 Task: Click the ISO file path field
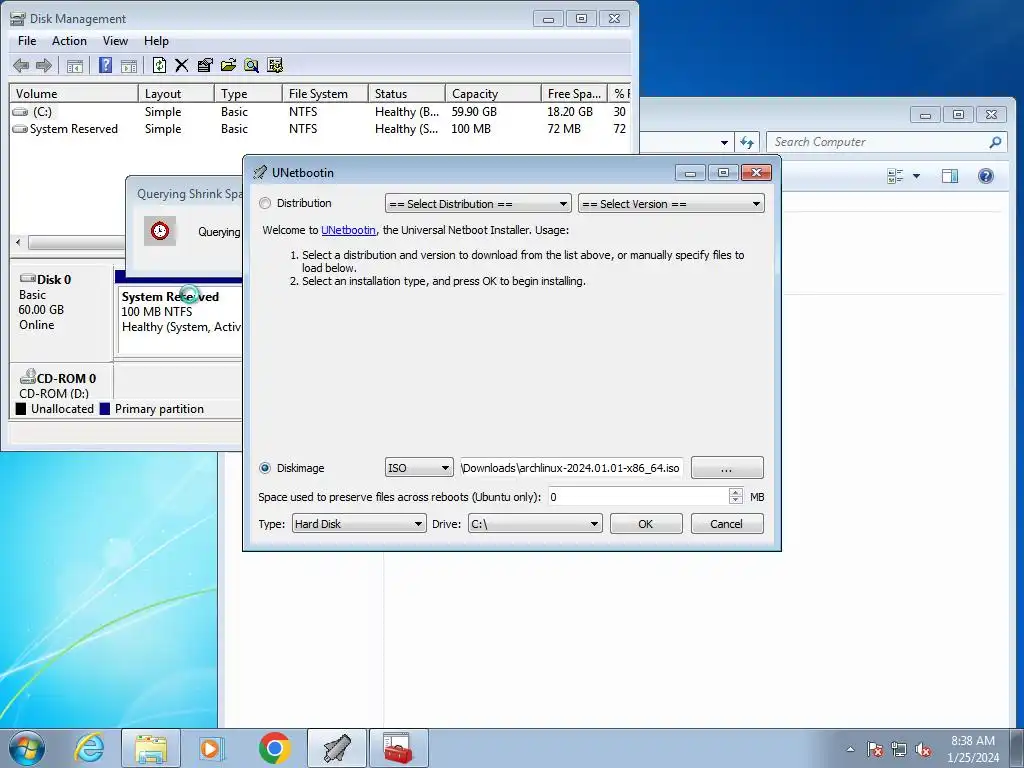571,468
